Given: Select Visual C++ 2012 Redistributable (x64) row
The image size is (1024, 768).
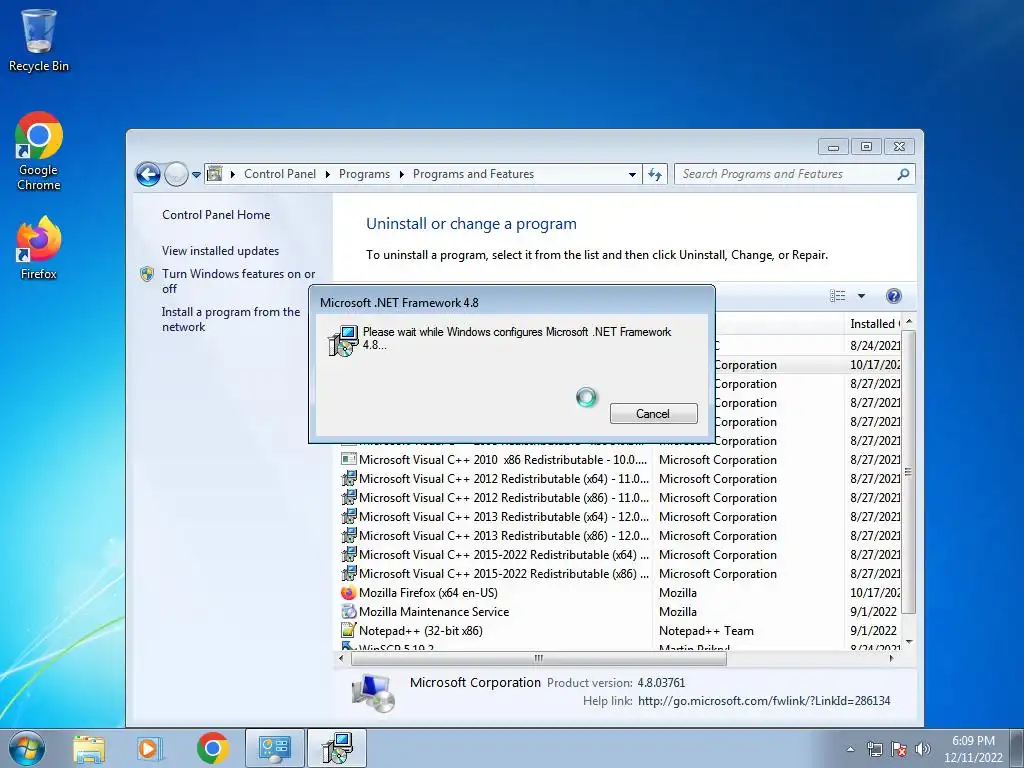Looking at the screenshot, I should point(620,479).
